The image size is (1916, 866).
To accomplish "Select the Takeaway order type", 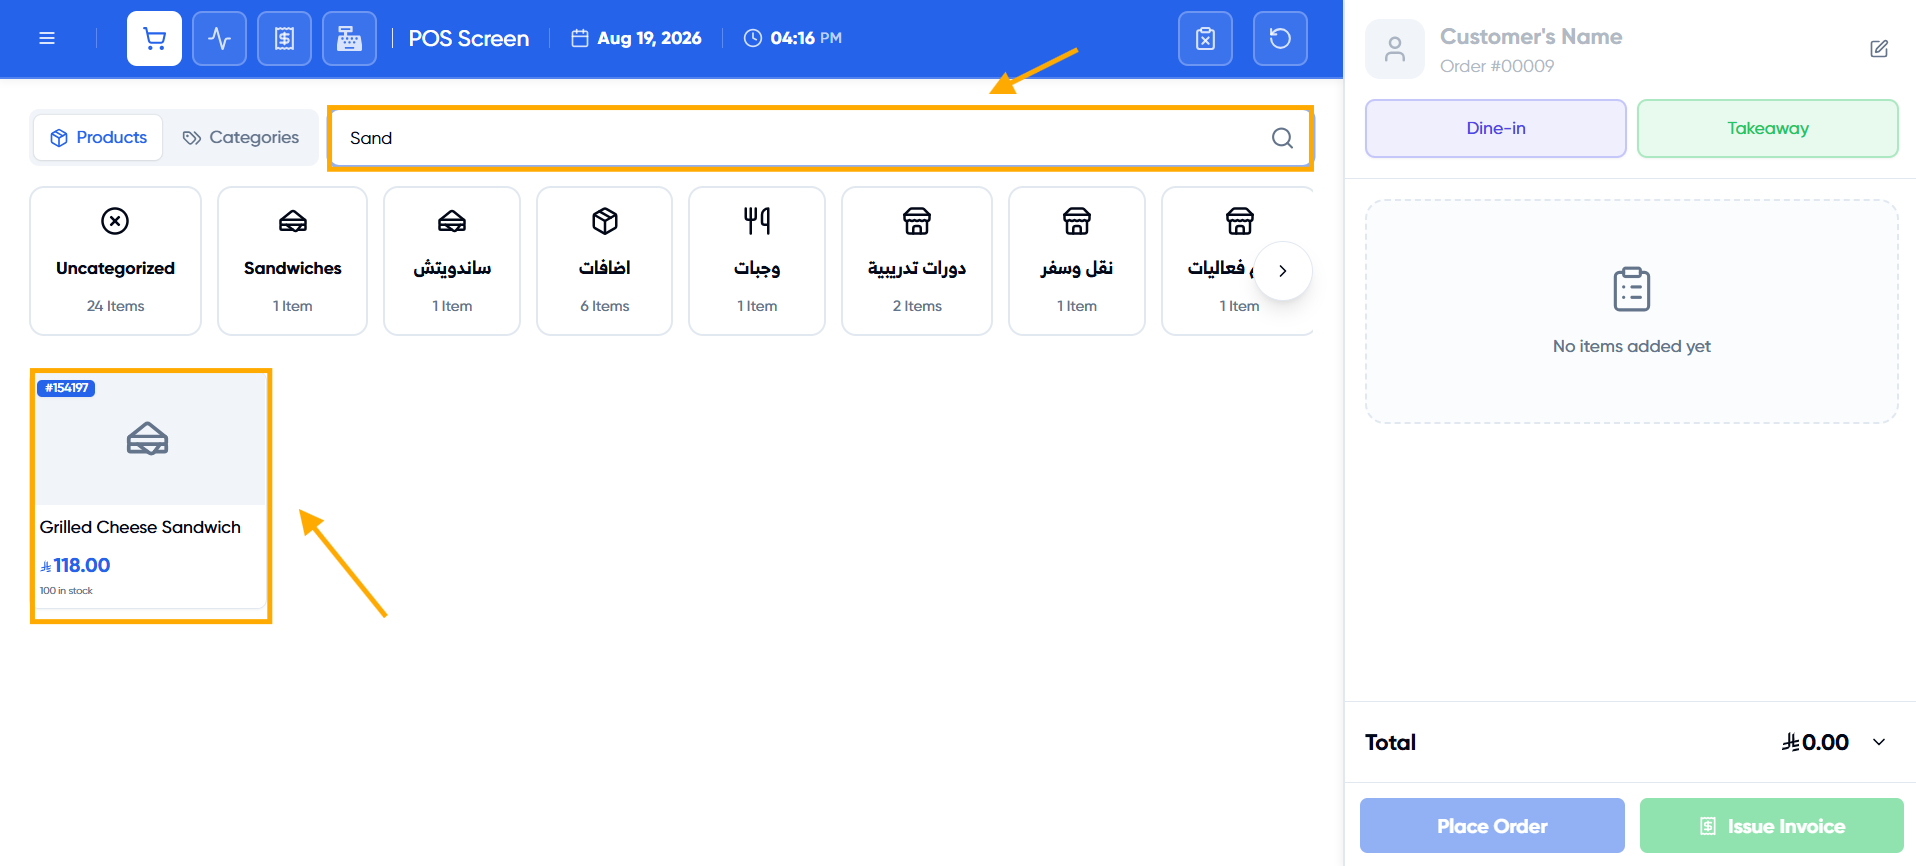I will pyautogui.click(x=1767, y=128).
